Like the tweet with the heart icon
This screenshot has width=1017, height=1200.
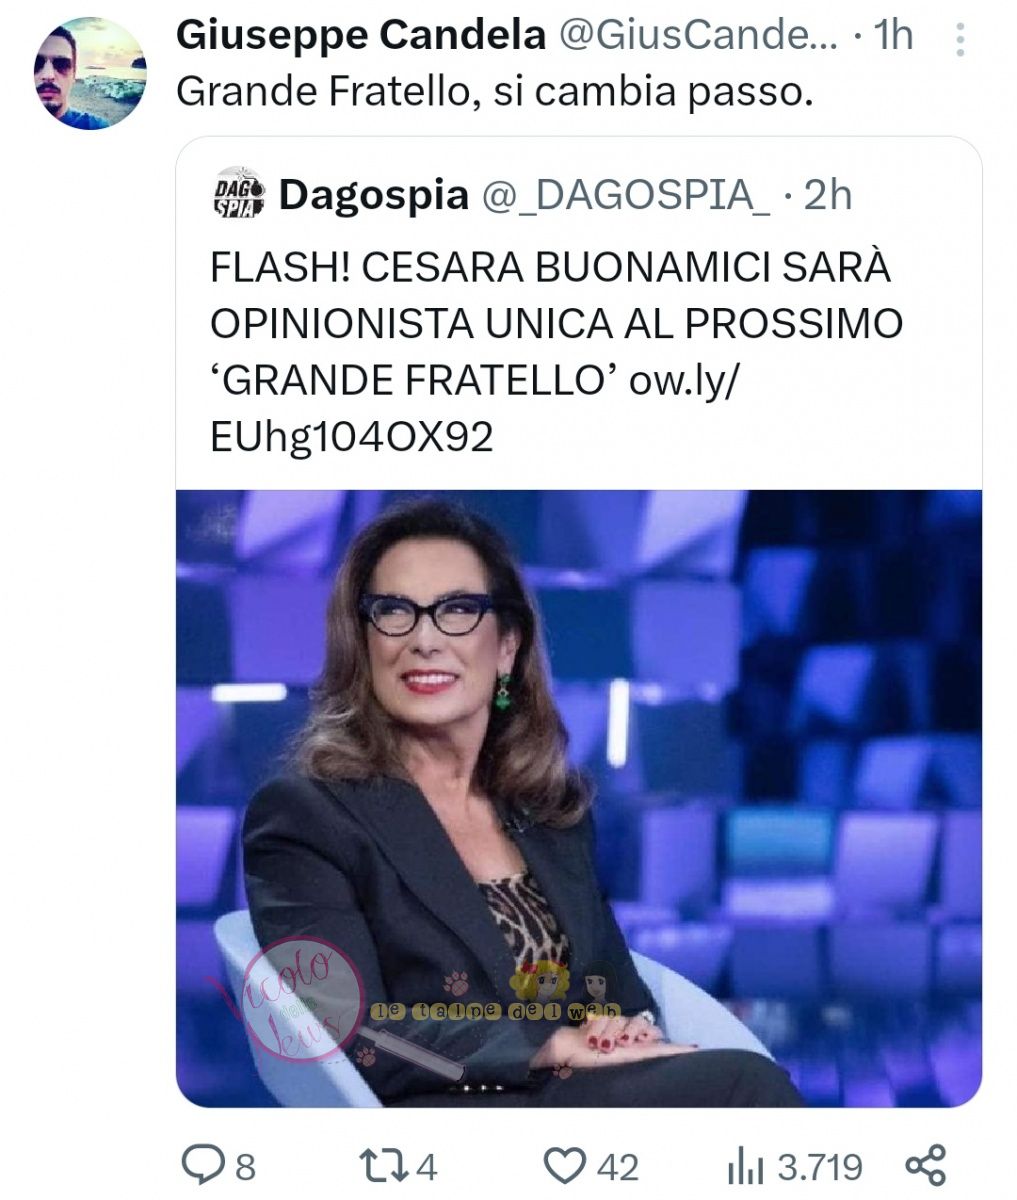point(565,1165)
